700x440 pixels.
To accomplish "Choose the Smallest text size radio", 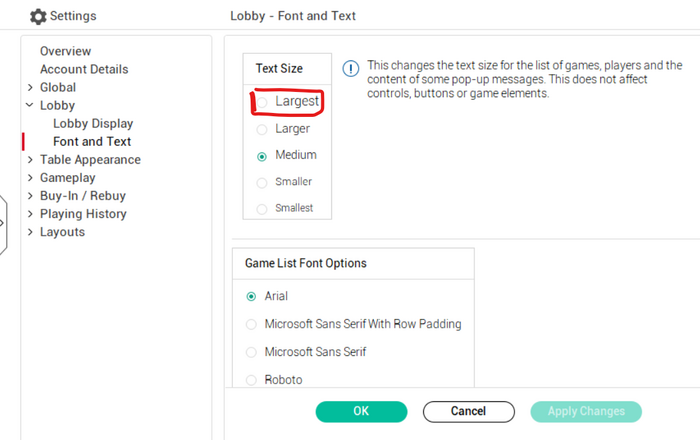I will (x=263, y=208).
